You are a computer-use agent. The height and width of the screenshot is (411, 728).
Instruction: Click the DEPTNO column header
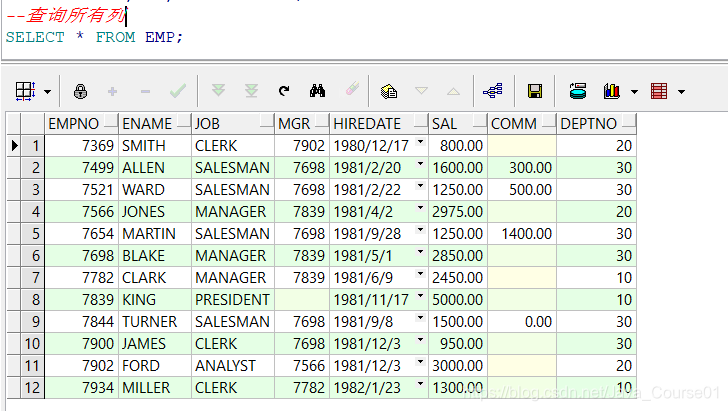coord(596,124)
